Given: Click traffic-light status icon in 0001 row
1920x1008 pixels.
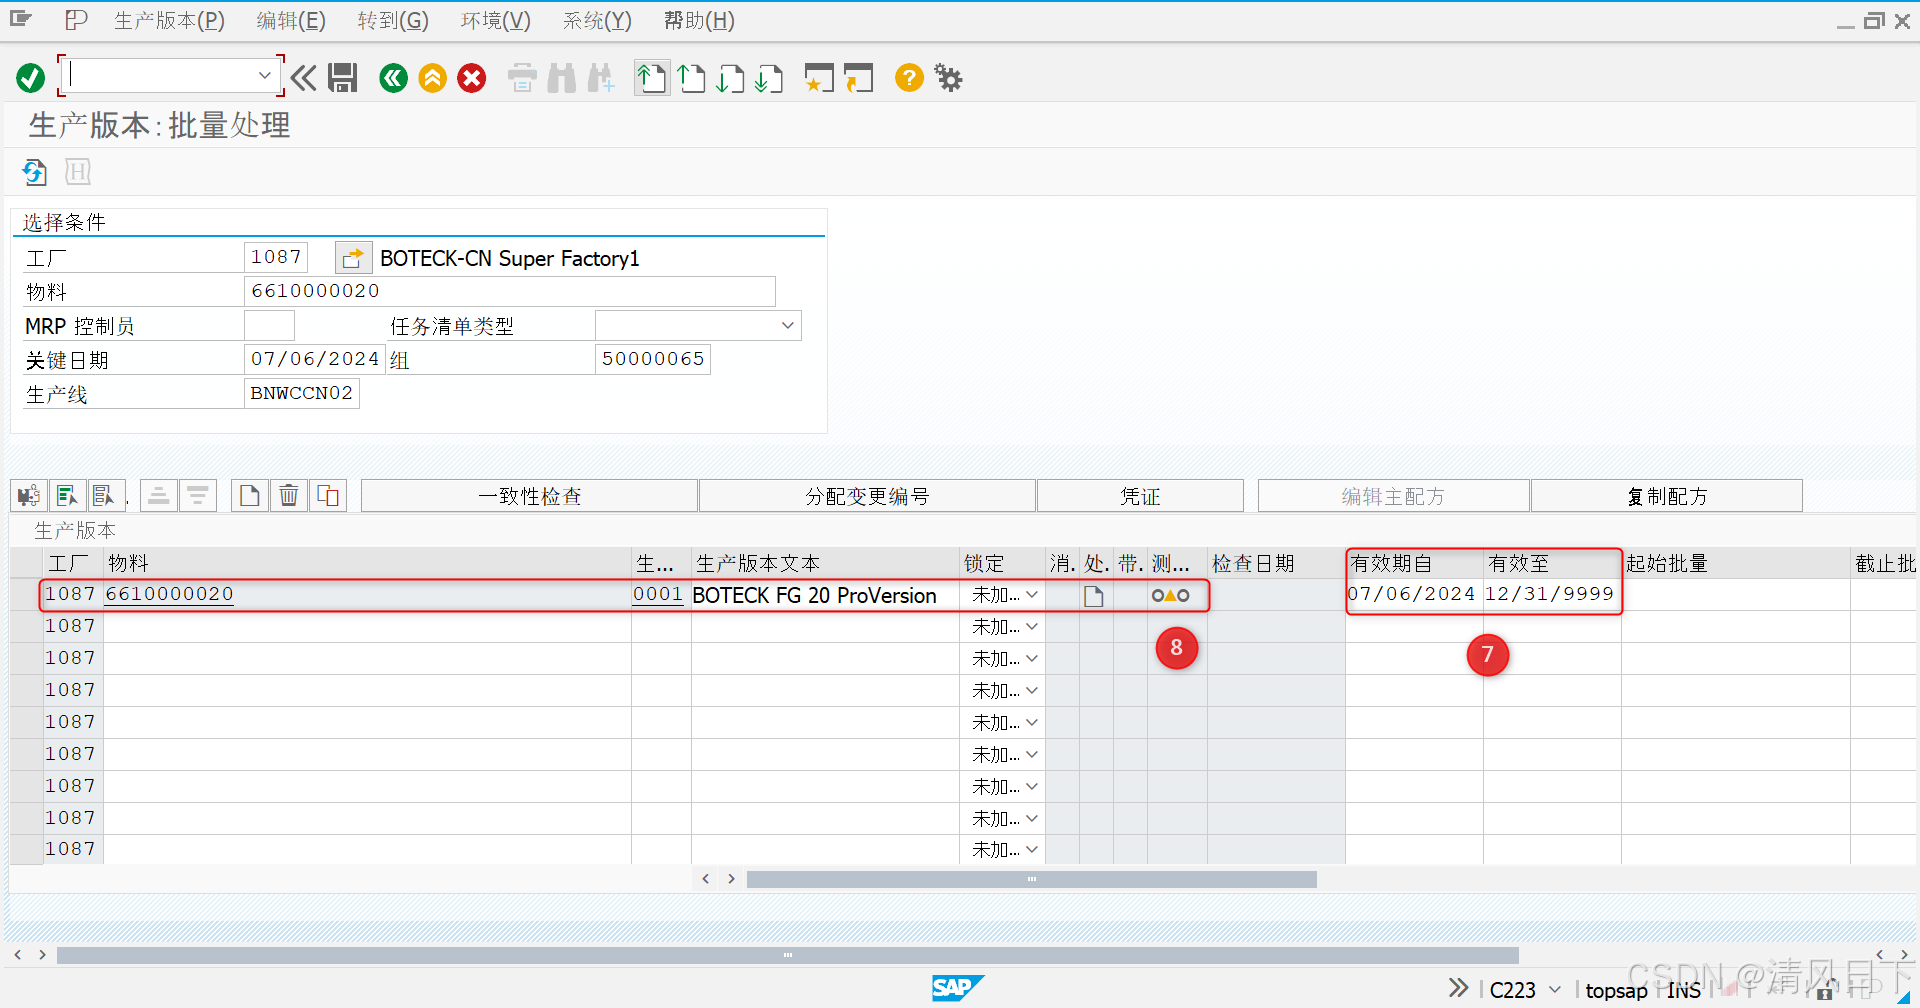Looking at the screenshot, I should 1170,595.
